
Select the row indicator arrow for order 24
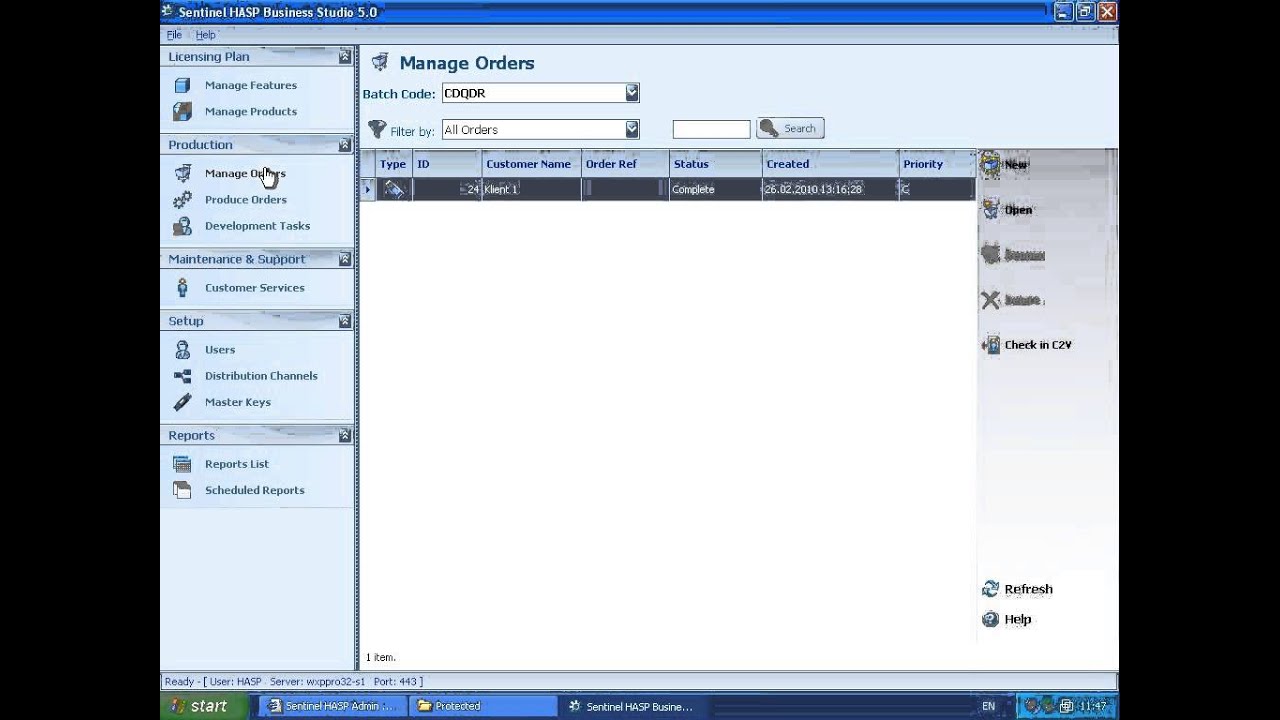pos(368,189)
